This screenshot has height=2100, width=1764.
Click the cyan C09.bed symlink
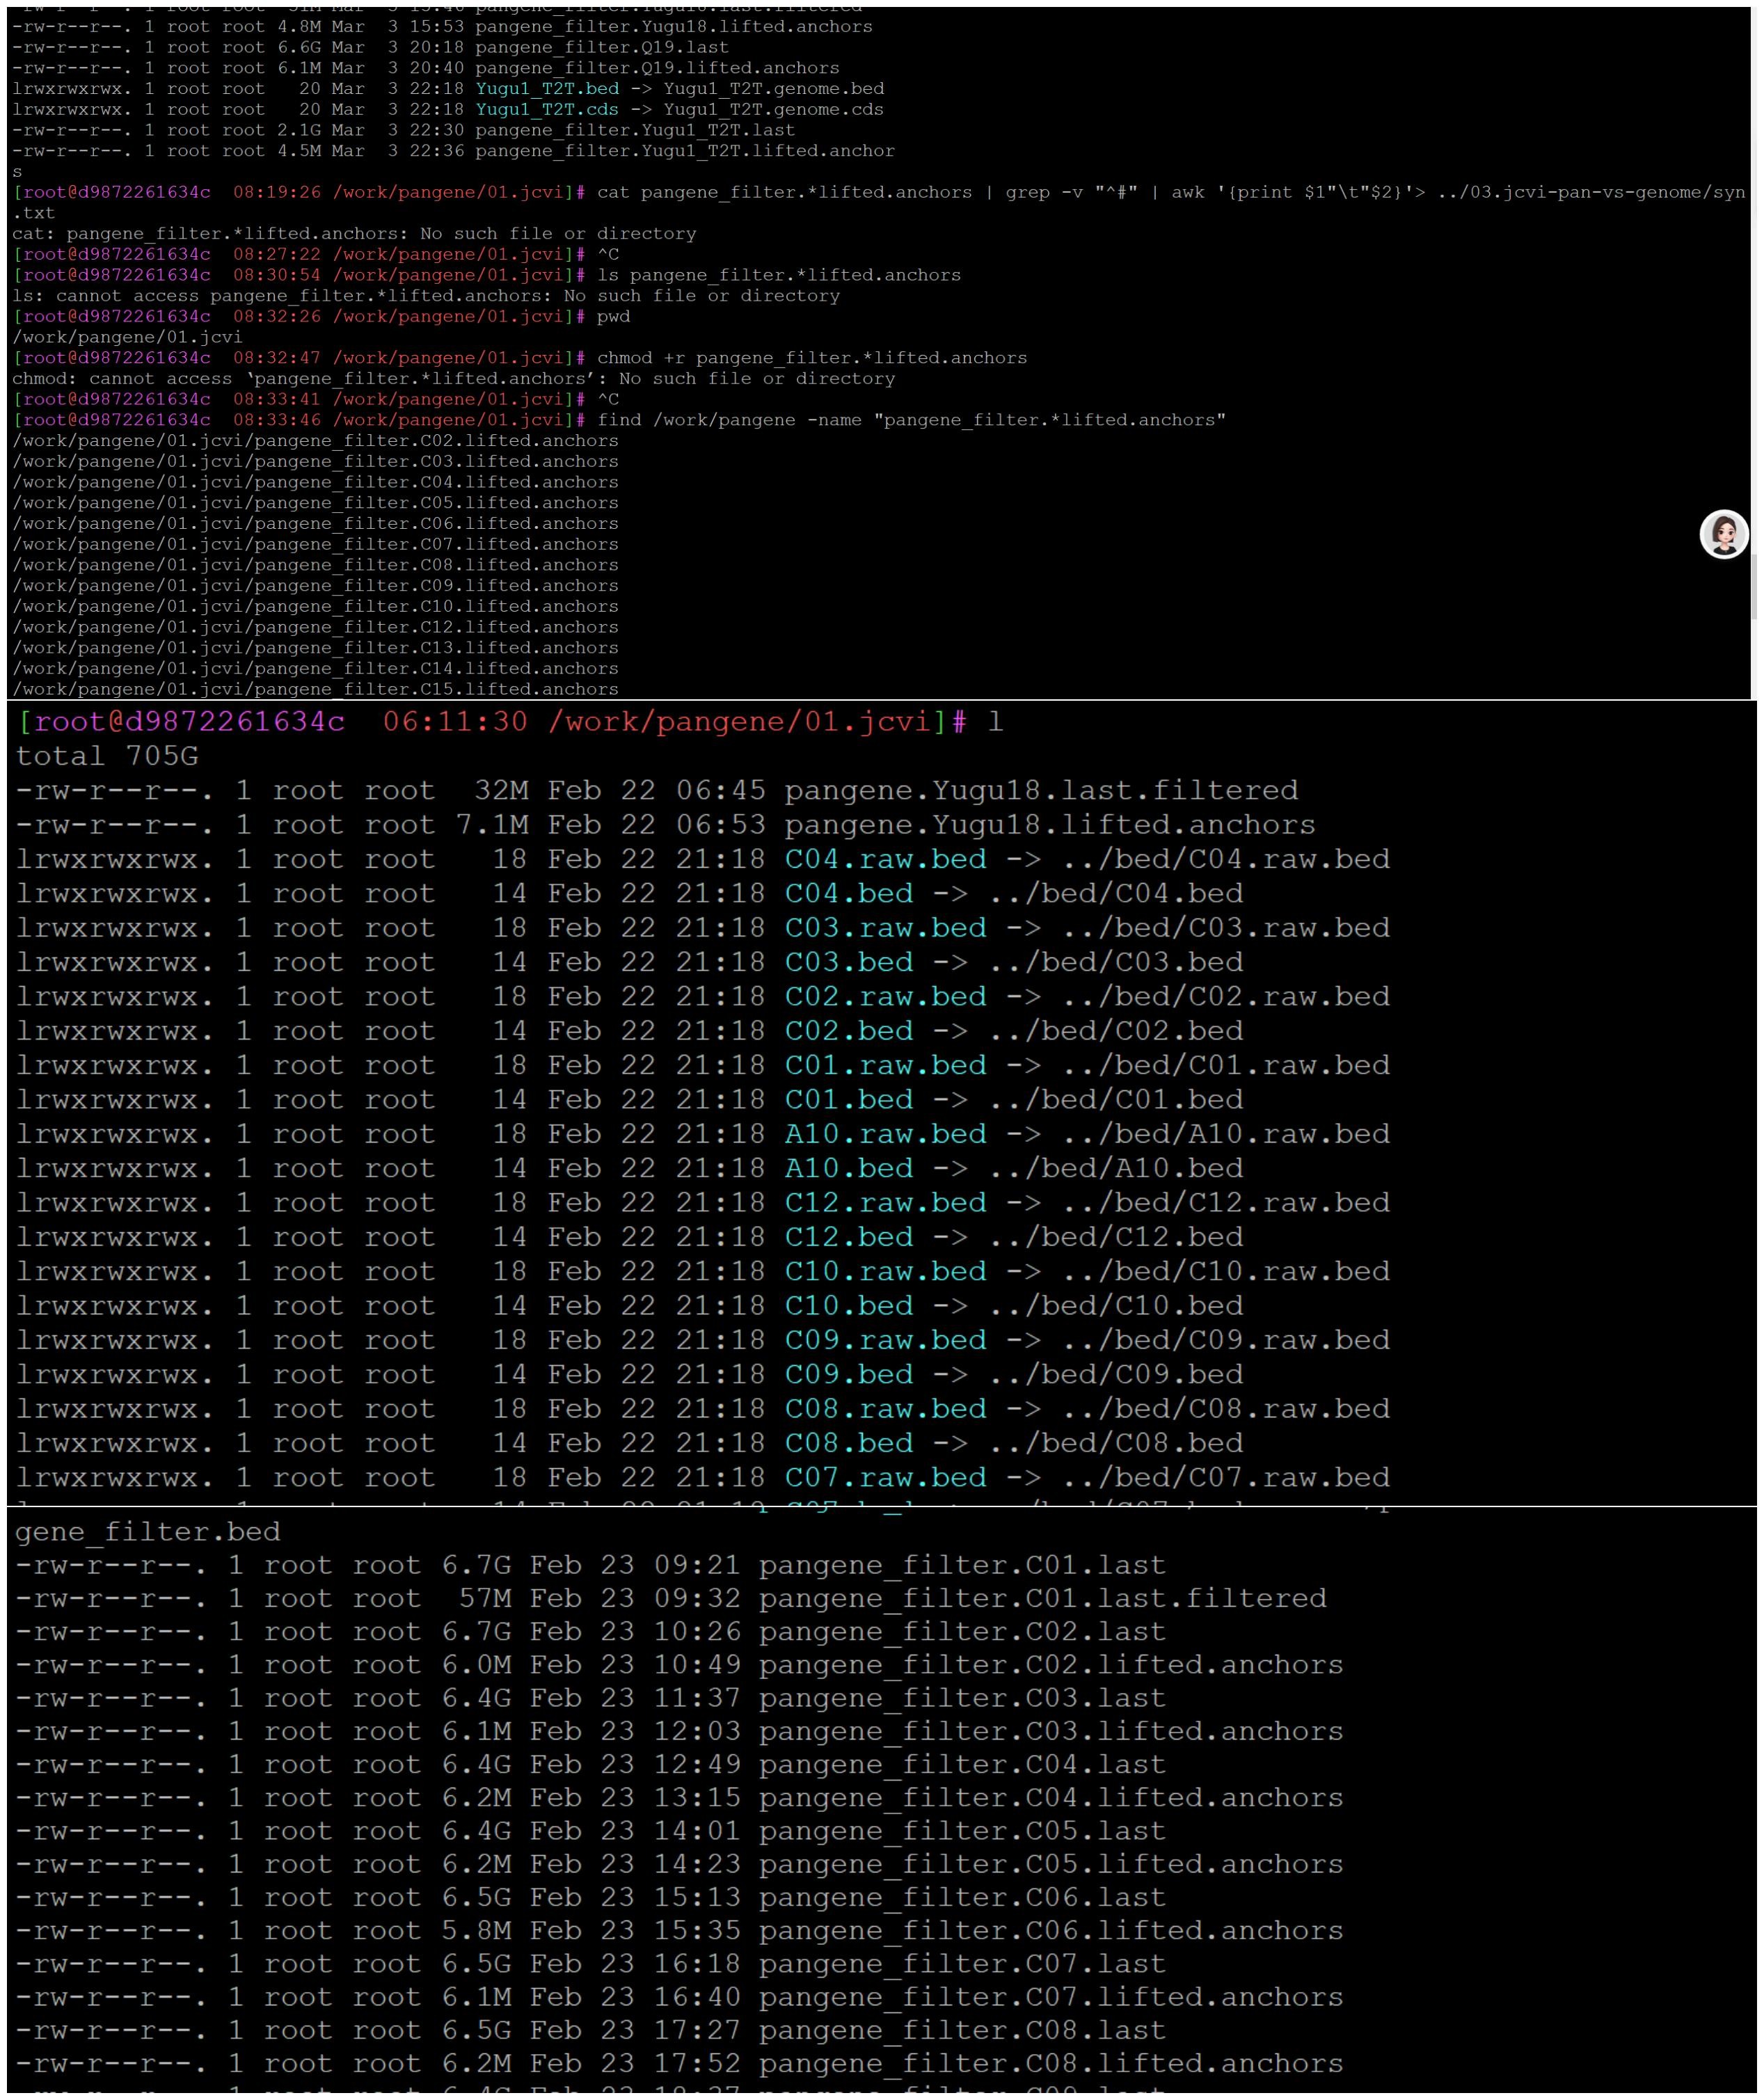849,1374
